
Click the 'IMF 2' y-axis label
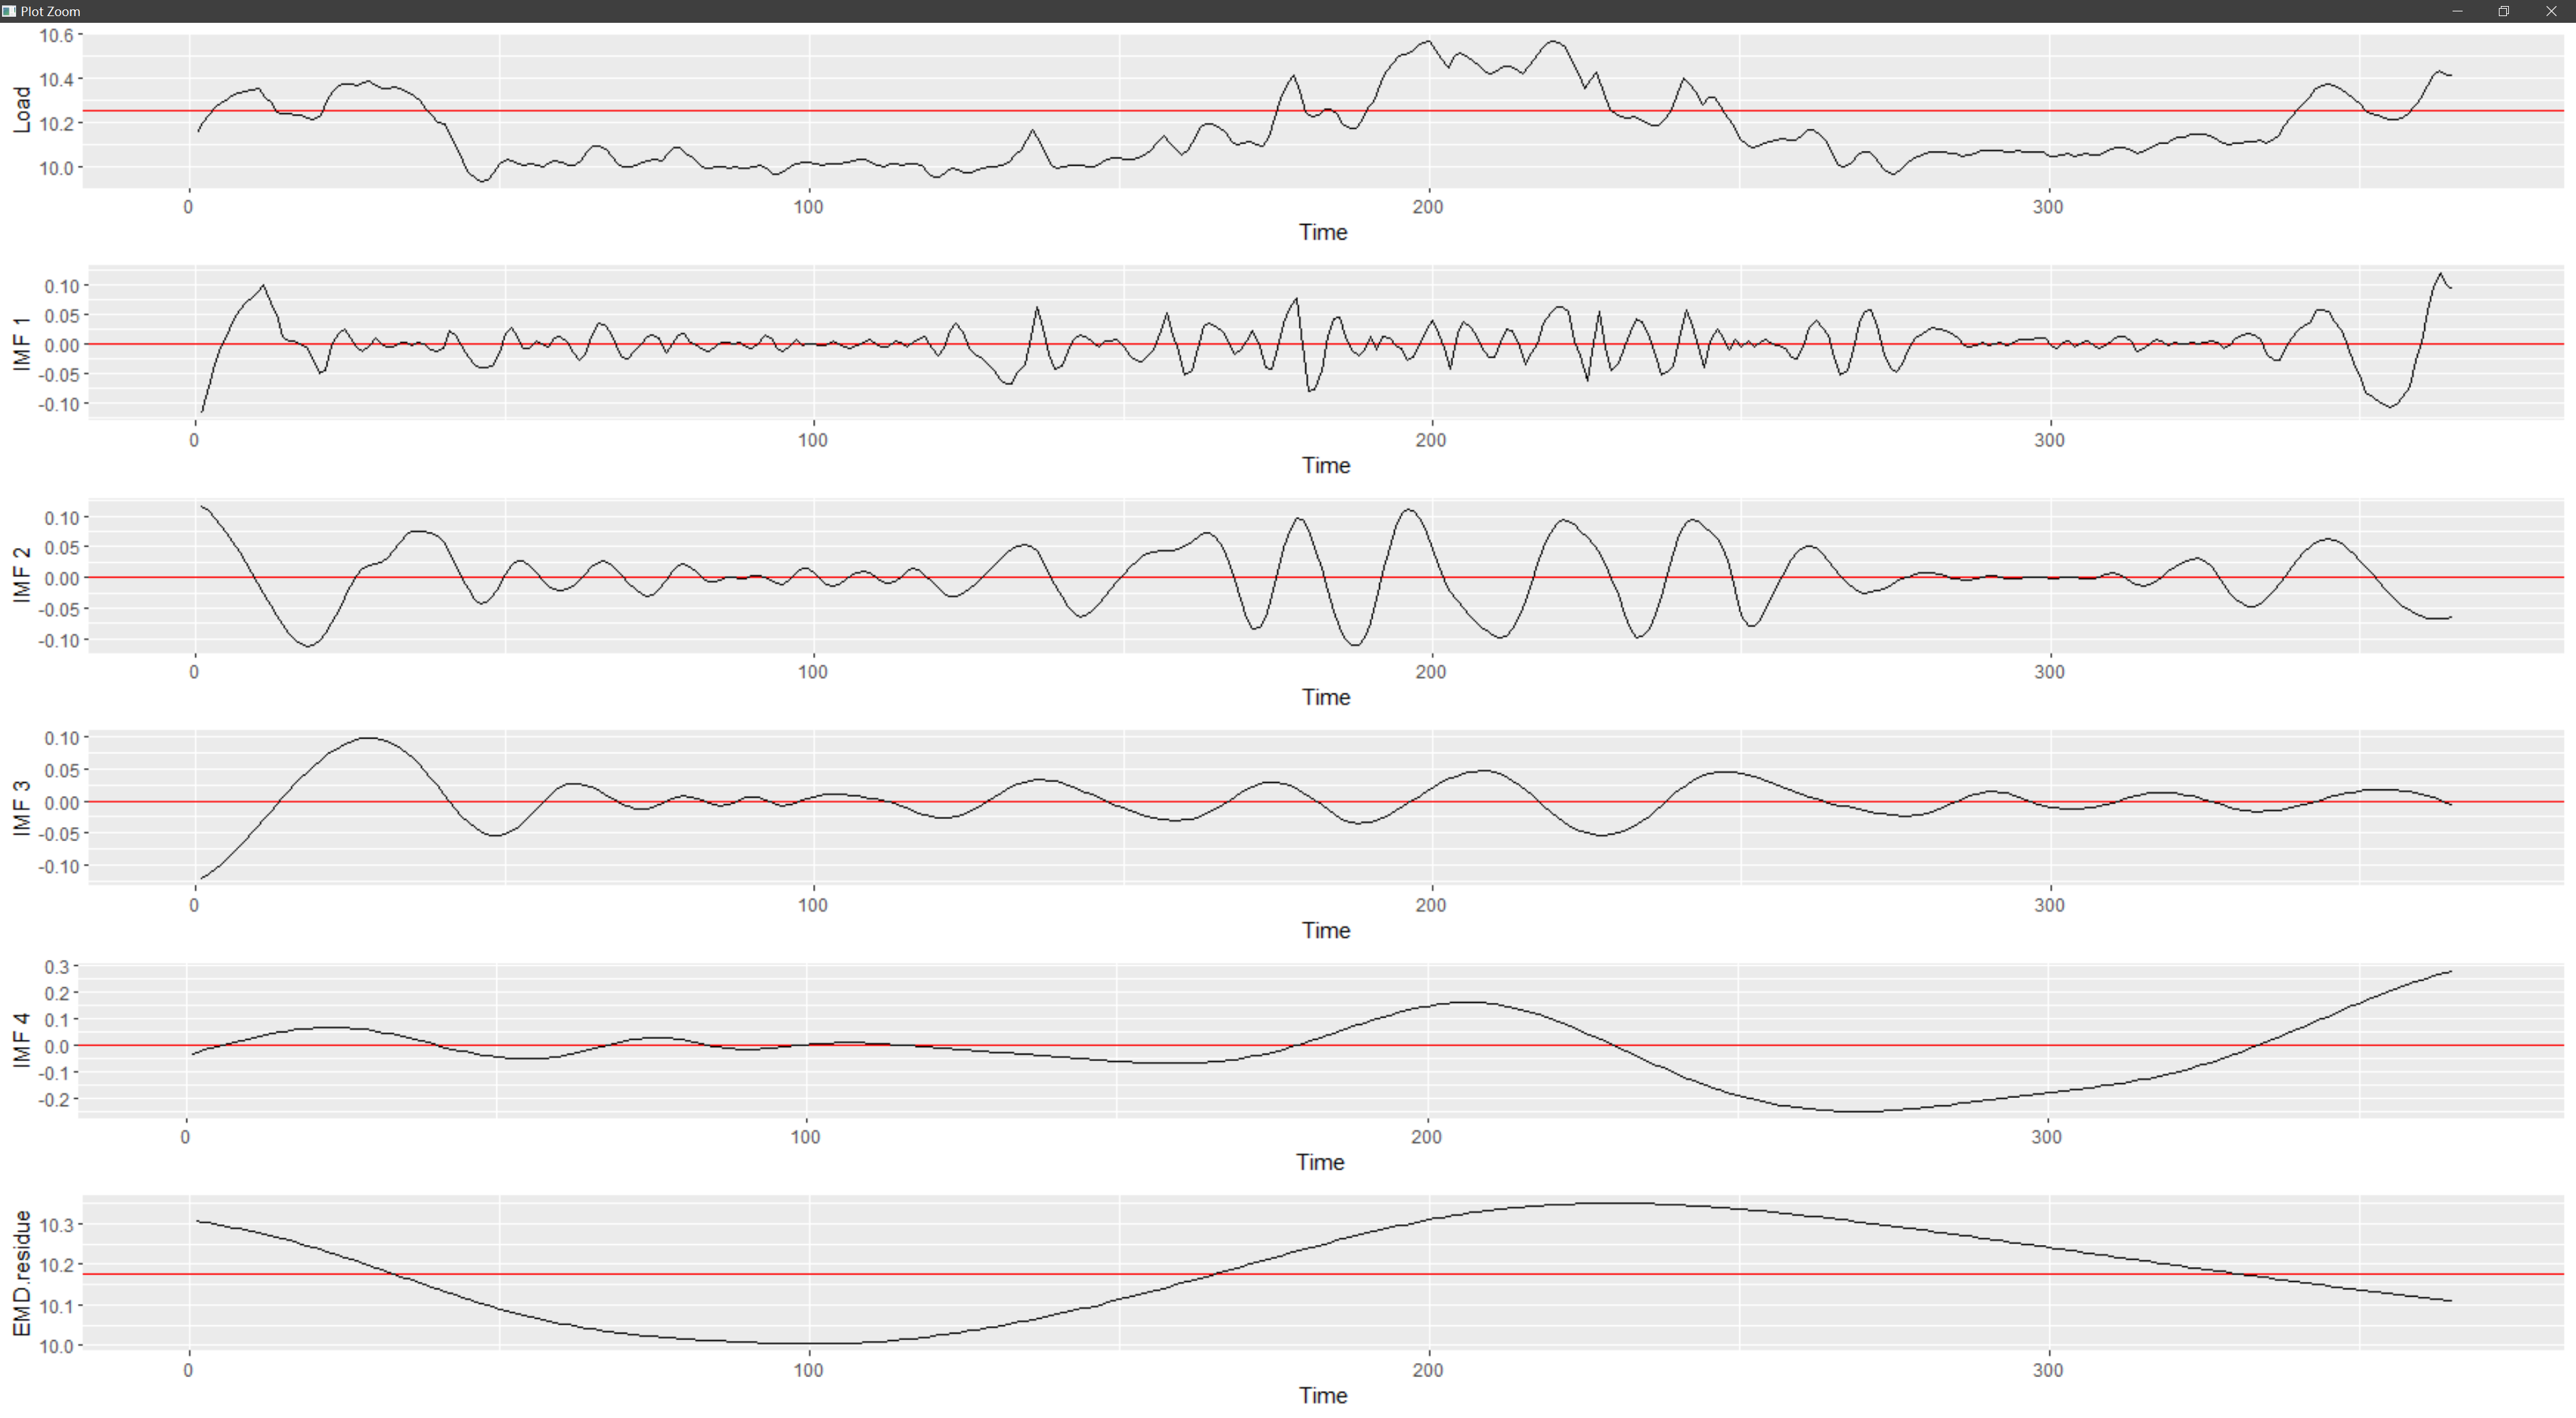[x=21, y=575]
